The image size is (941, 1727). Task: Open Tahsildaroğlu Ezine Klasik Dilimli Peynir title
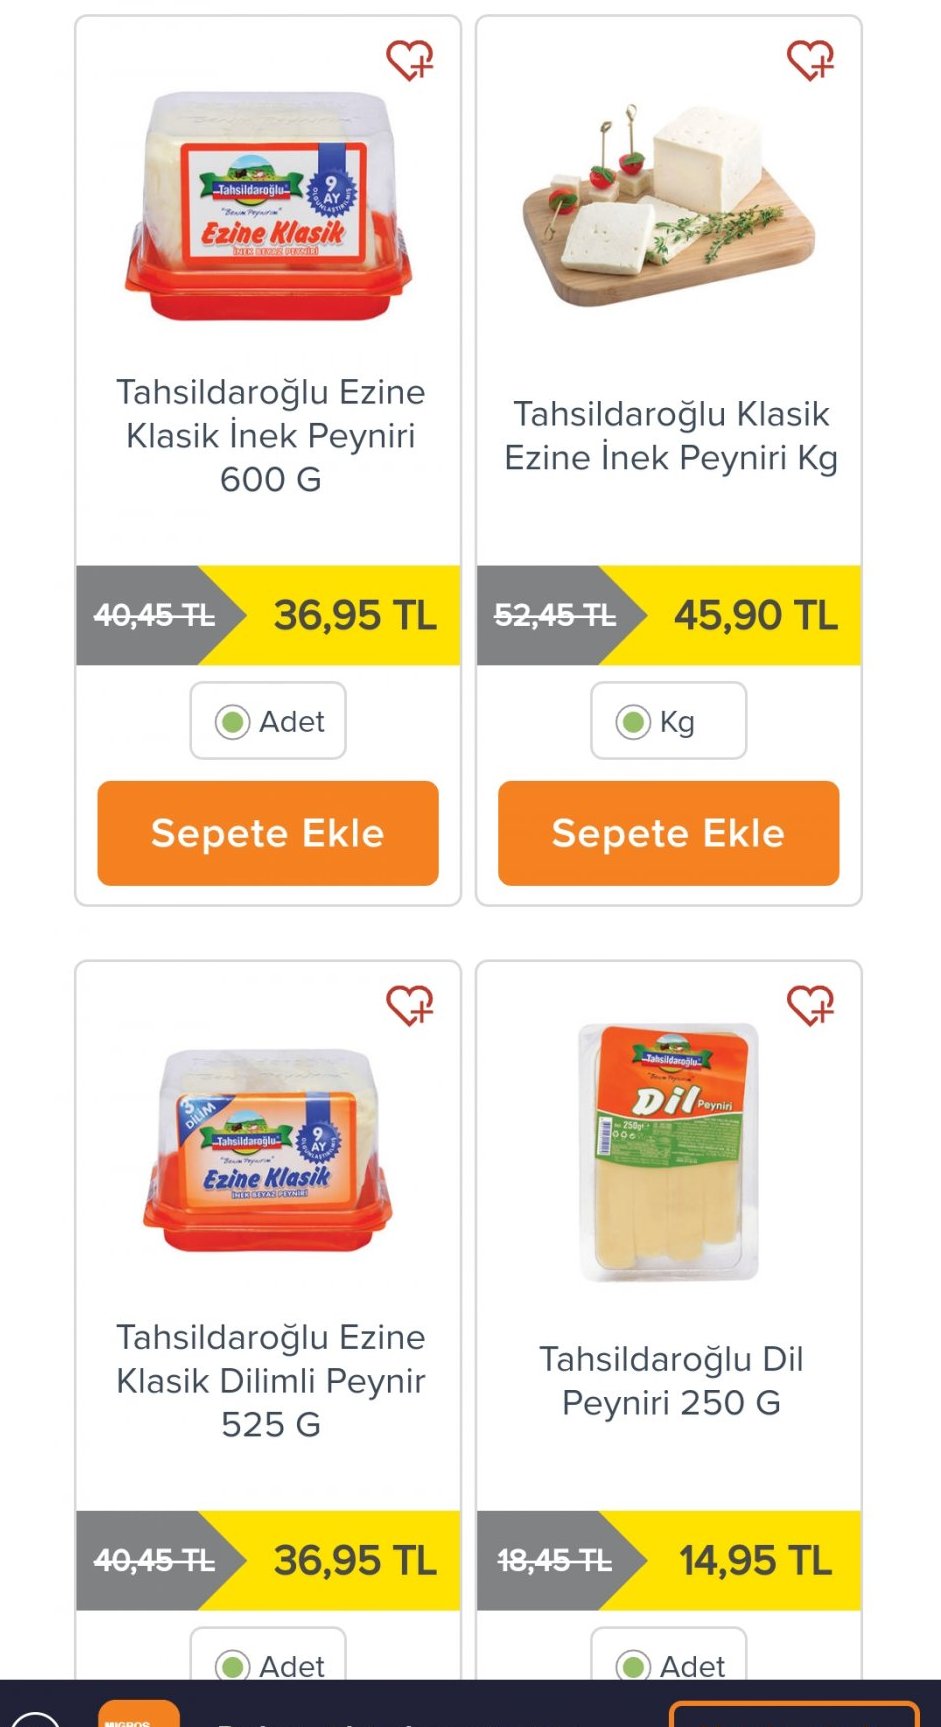coord(270,1380)
